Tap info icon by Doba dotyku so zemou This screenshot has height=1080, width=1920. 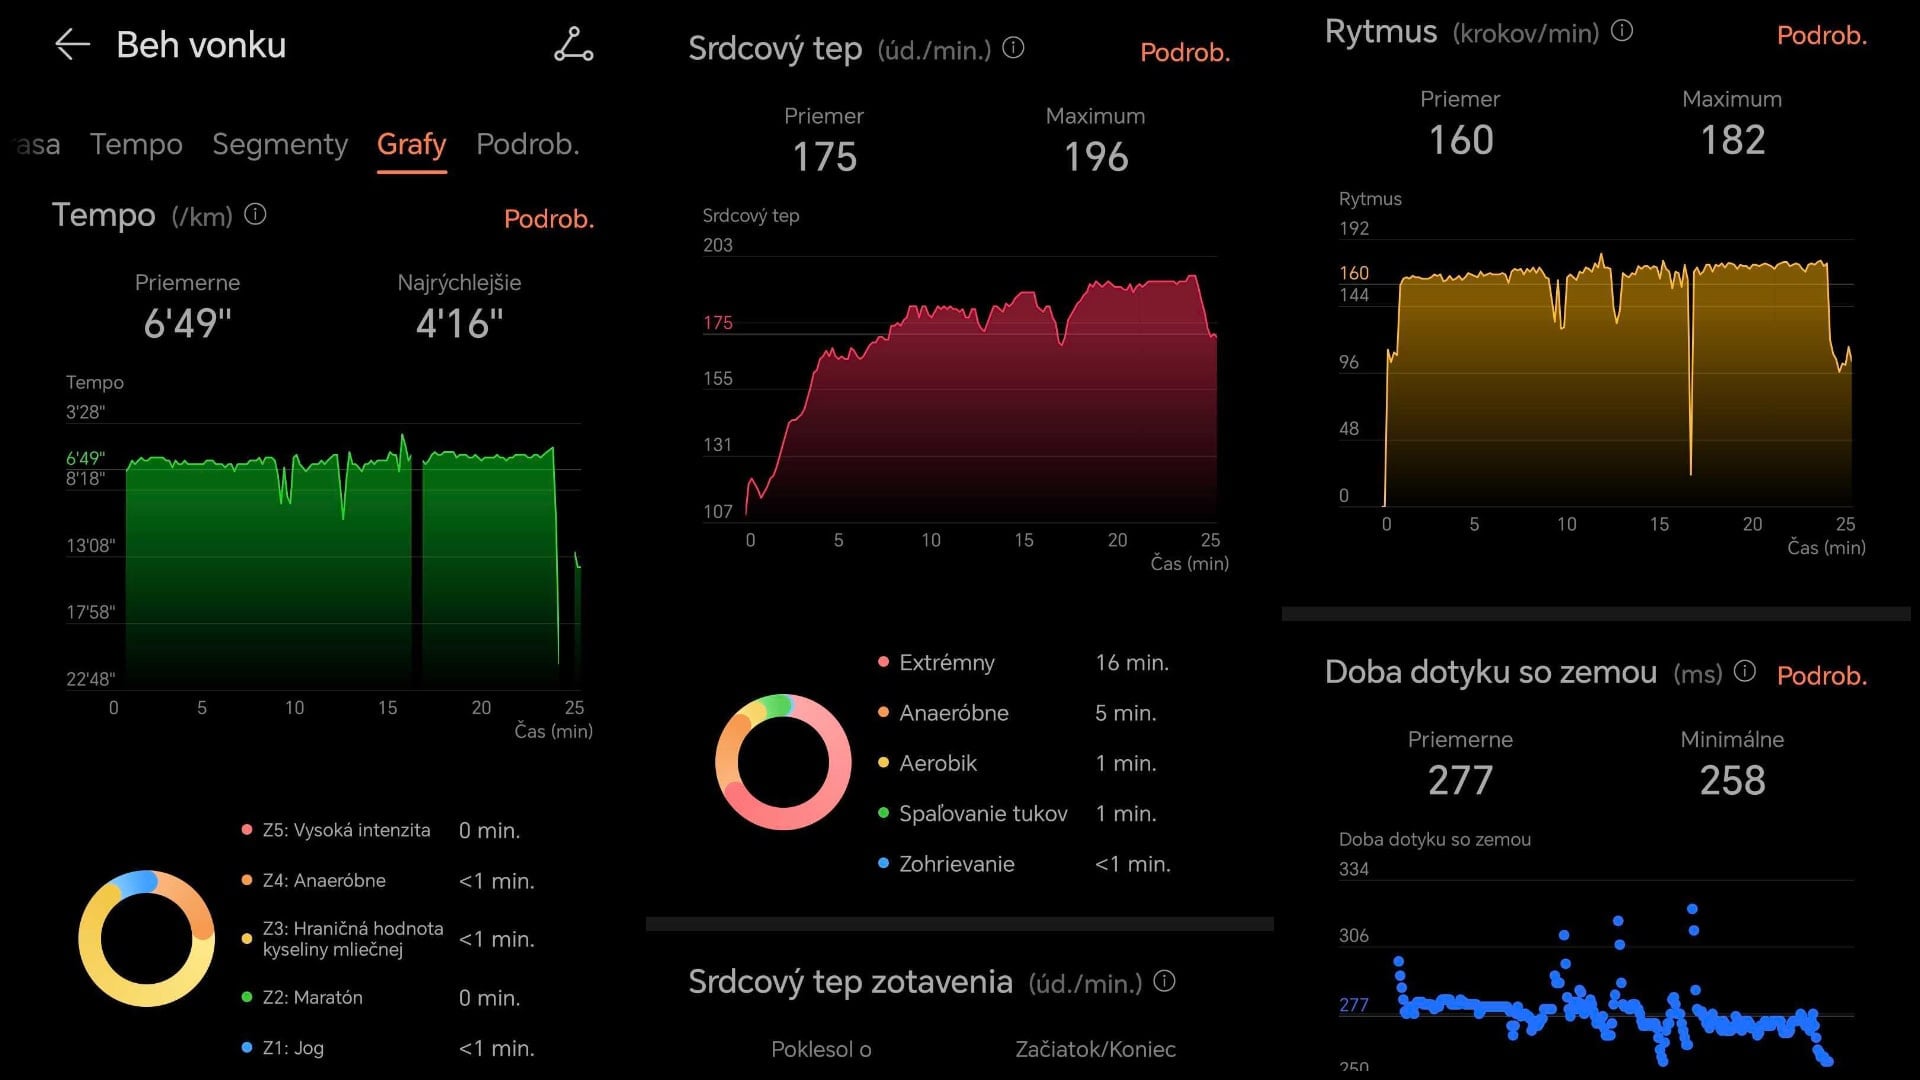(1744, 671)
